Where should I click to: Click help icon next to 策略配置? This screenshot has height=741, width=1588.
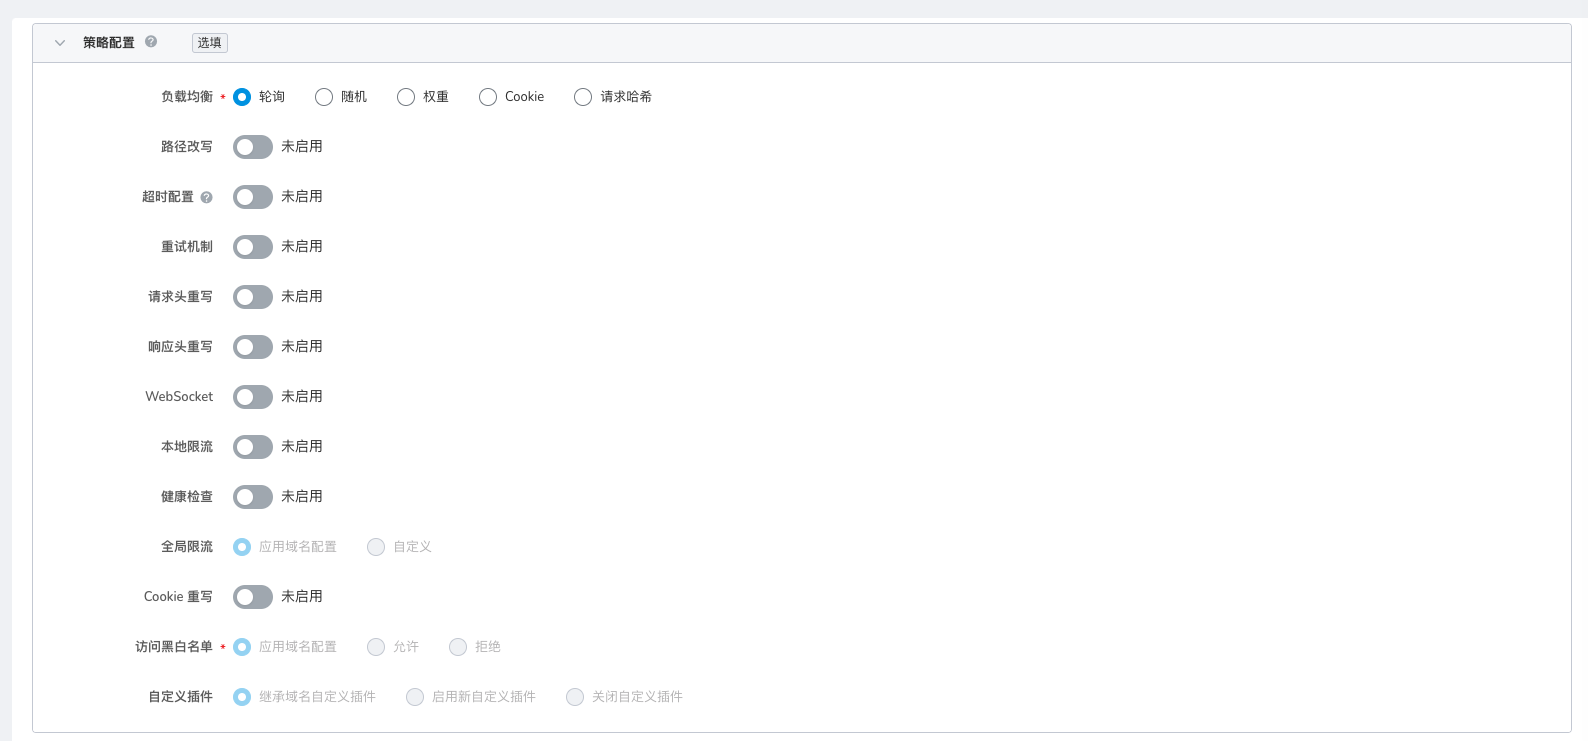(151, 42)
